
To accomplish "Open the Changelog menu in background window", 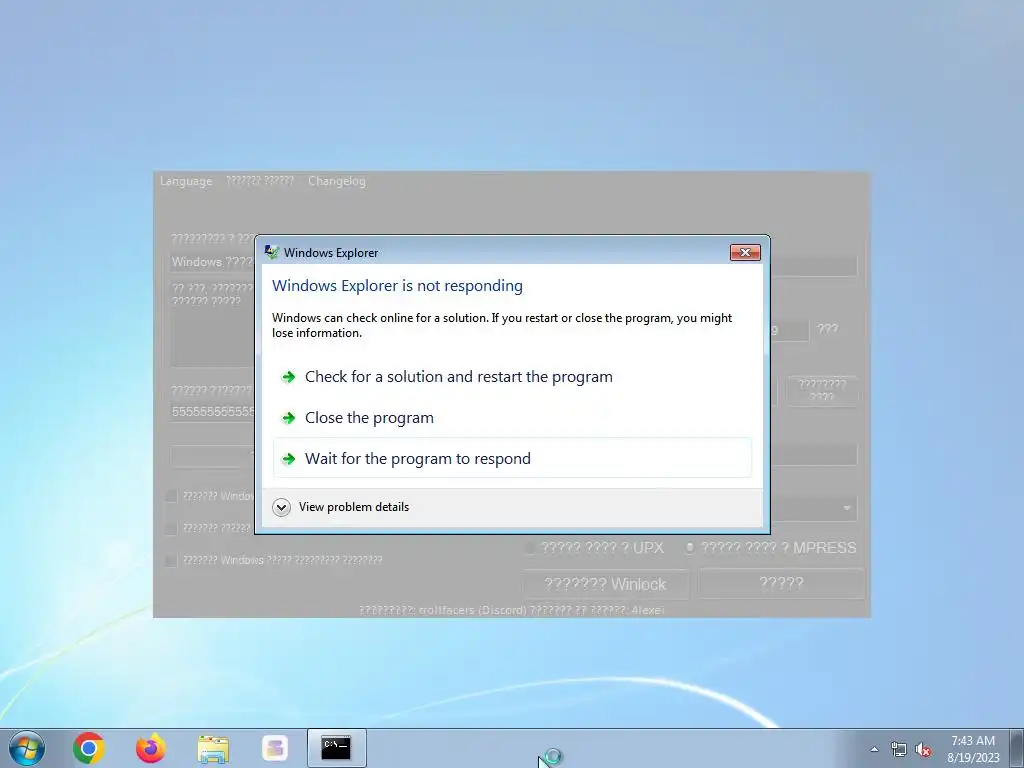I will click(336, 181).
